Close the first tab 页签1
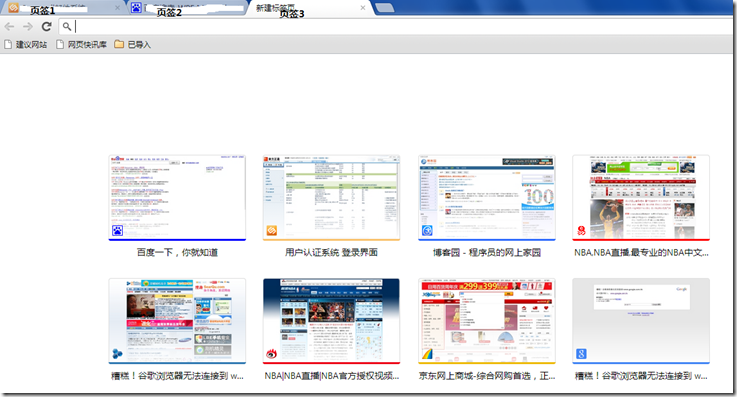The image size is (737, 397). coord(118,8)
